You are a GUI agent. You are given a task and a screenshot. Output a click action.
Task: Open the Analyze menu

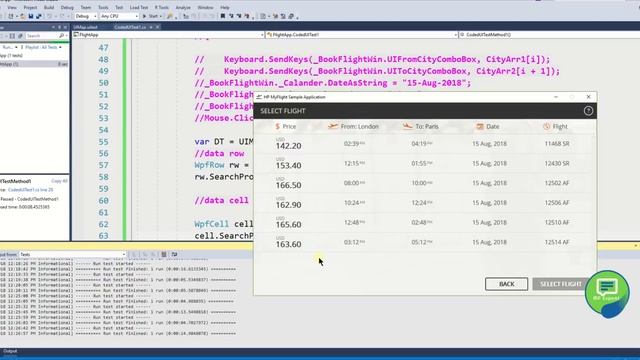[183, 7]
